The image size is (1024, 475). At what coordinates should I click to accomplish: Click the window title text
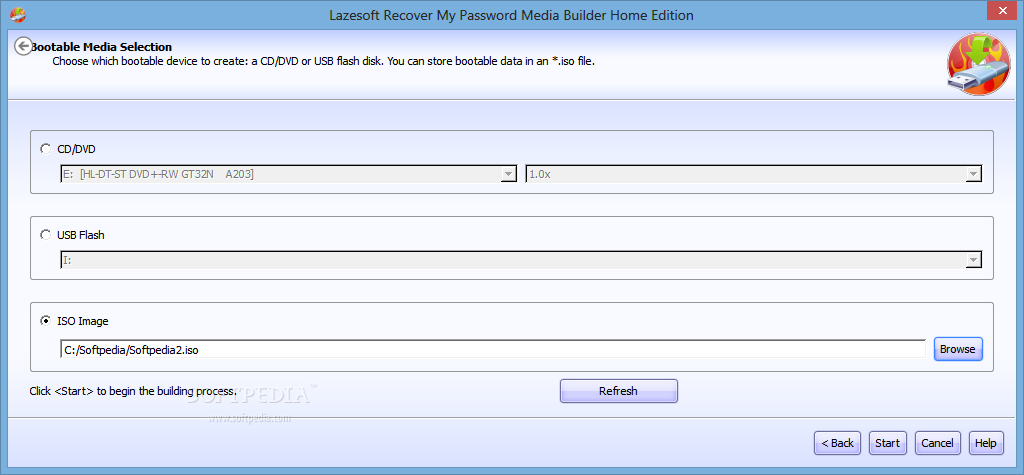click(x=511, y=14)
